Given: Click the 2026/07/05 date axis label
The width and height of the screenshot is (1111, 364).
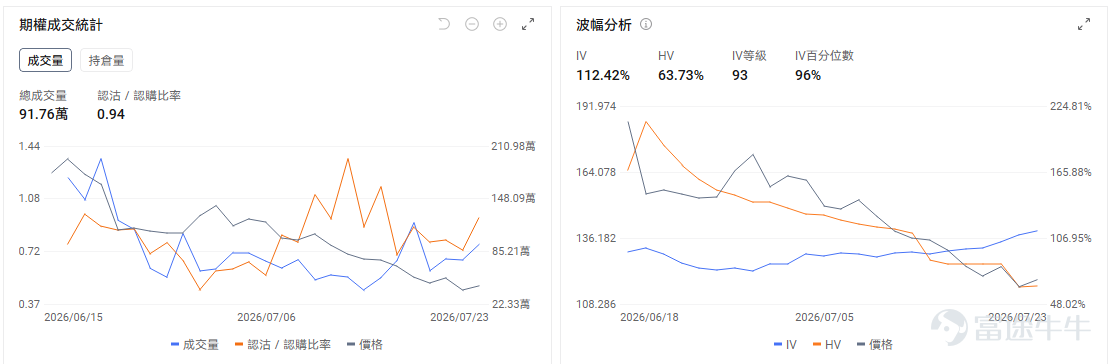Looking at the screenshot, I should point(825,317).
